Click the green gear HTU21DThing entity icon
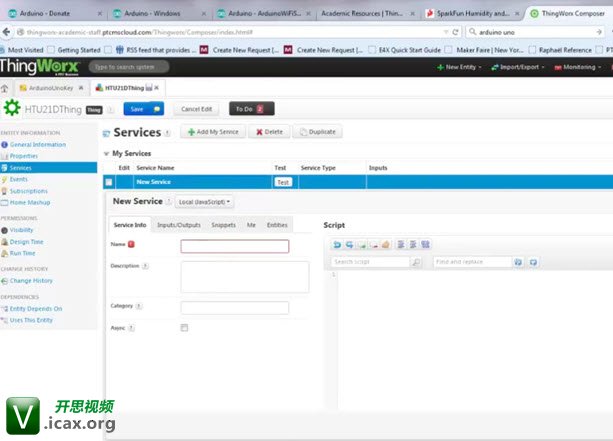Viewport: 613px width, 441px height. (x=12, y=108)
